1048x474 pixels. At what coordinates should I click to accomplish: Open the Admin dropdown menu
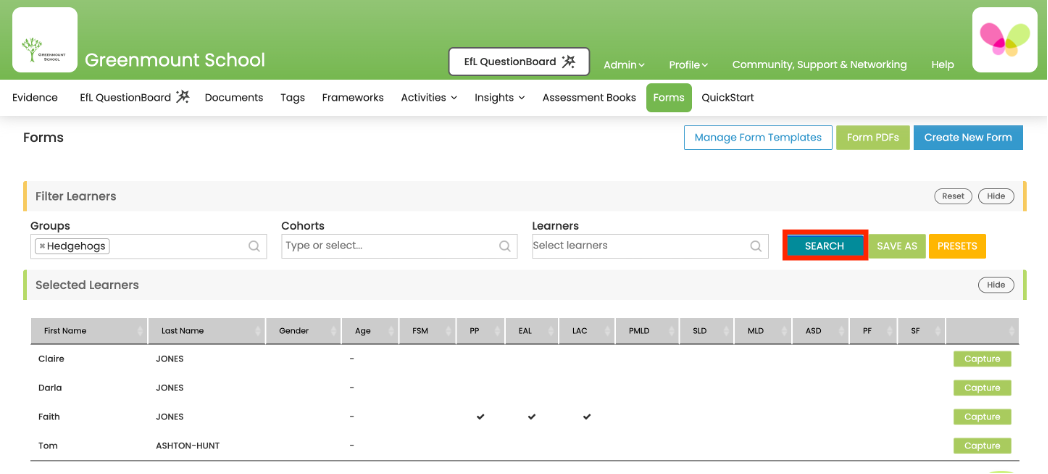[624, 65]
